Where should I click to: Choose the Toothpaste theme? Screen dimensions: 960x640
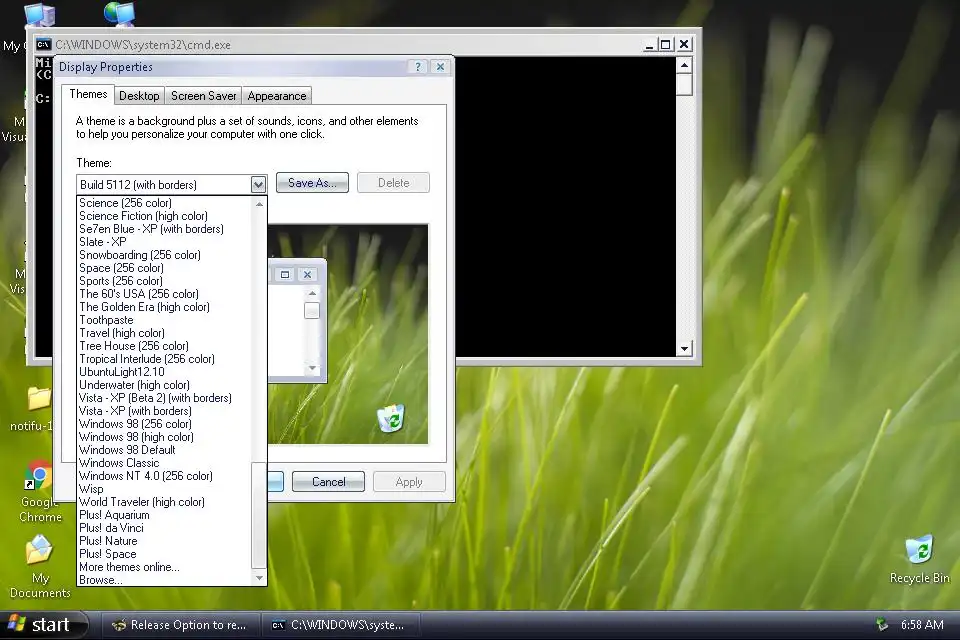pos(164,320)
